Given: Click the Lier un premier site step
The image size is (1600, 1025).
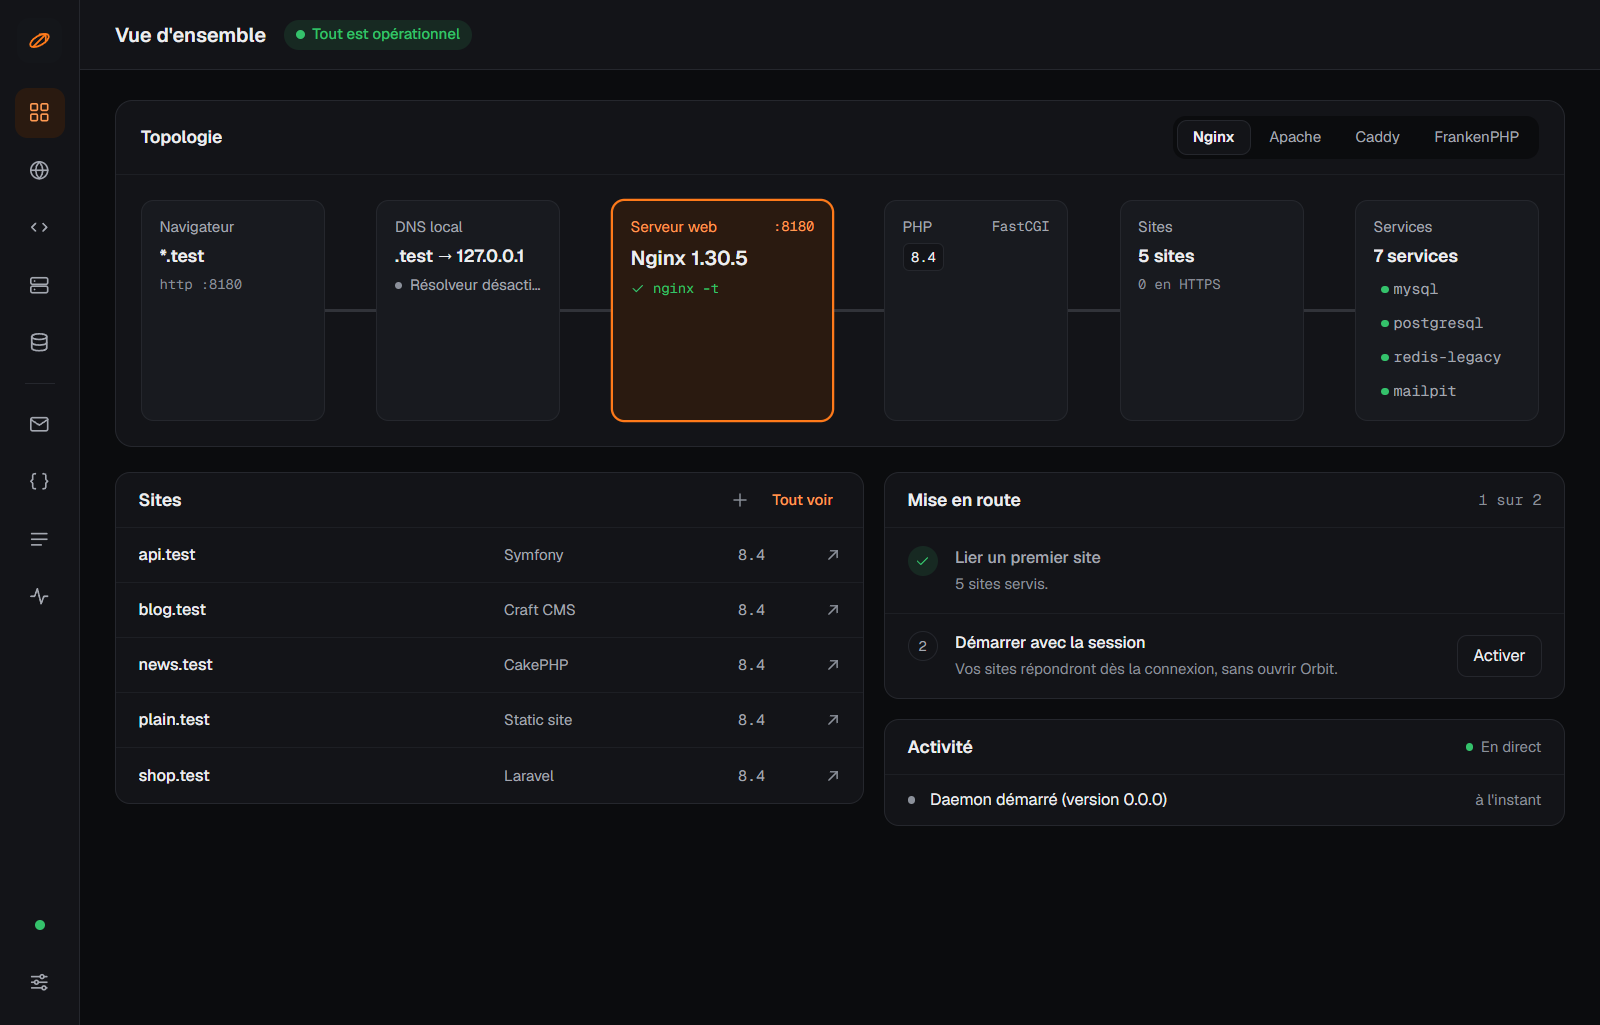Looking at the screenshot, I should [x=1224, y=570].
